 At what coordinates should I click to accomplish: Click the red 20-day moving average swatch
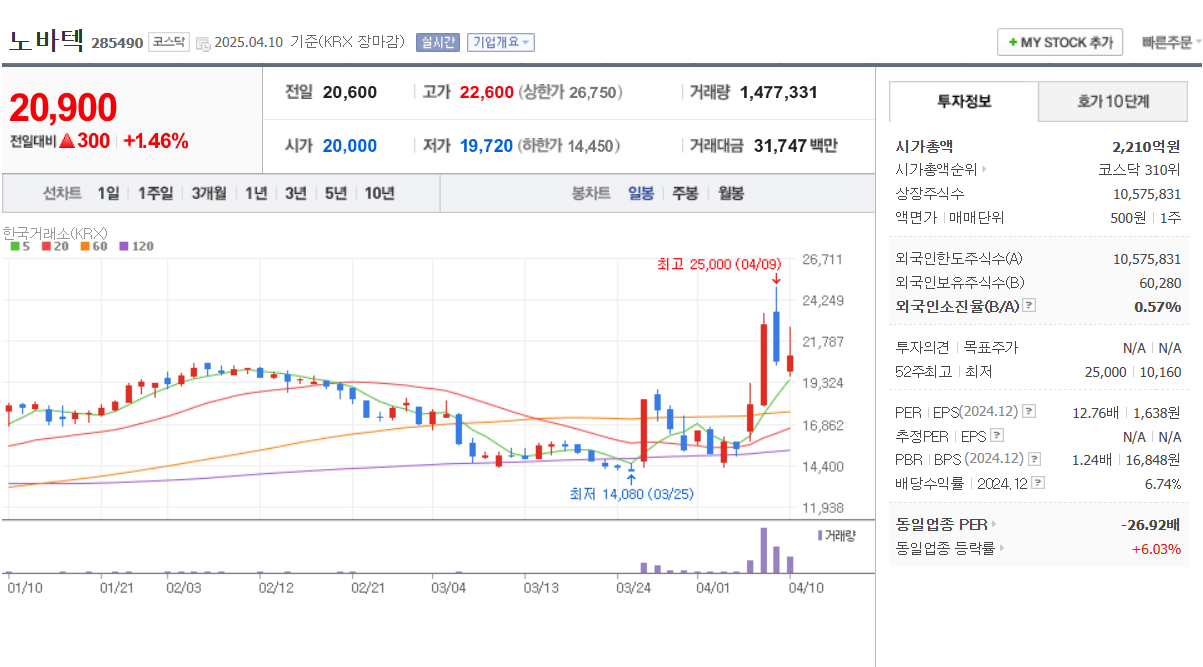point(46,246)
